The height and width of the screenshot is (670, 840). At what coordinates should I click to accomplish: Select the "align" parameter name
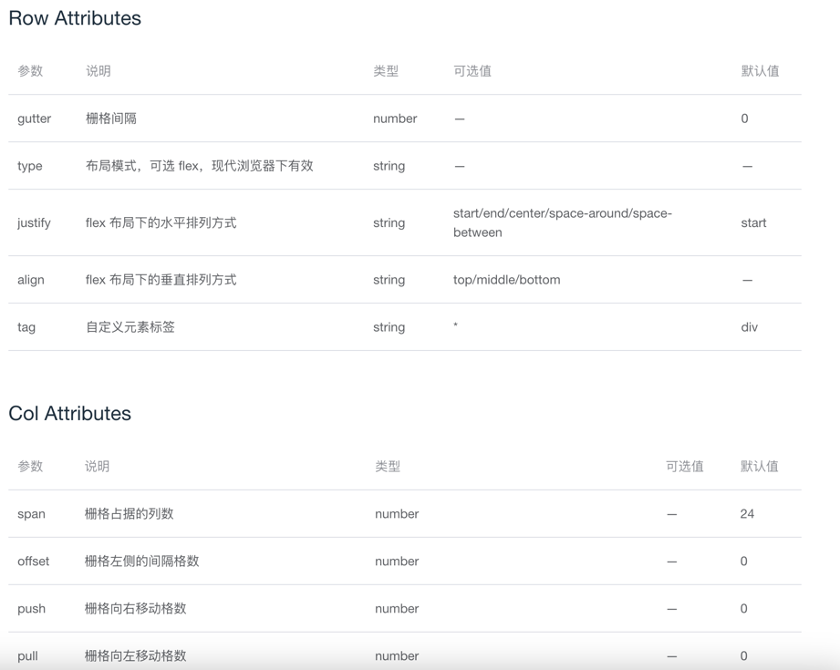[x=31, y=280]
